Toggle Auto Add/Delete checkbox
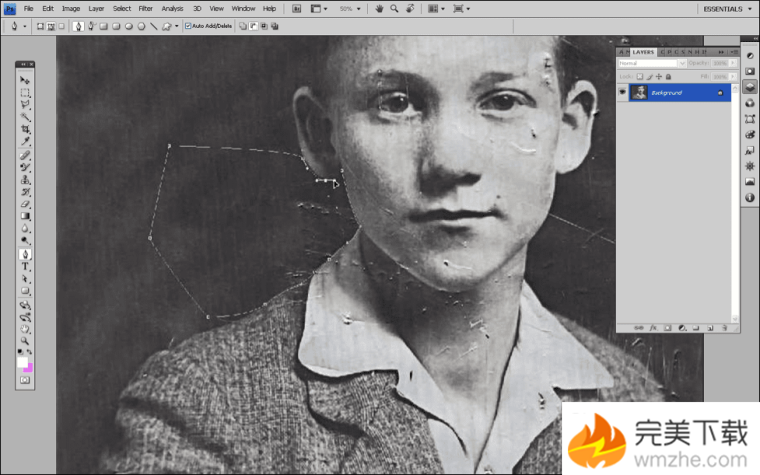 click(188, 26)
